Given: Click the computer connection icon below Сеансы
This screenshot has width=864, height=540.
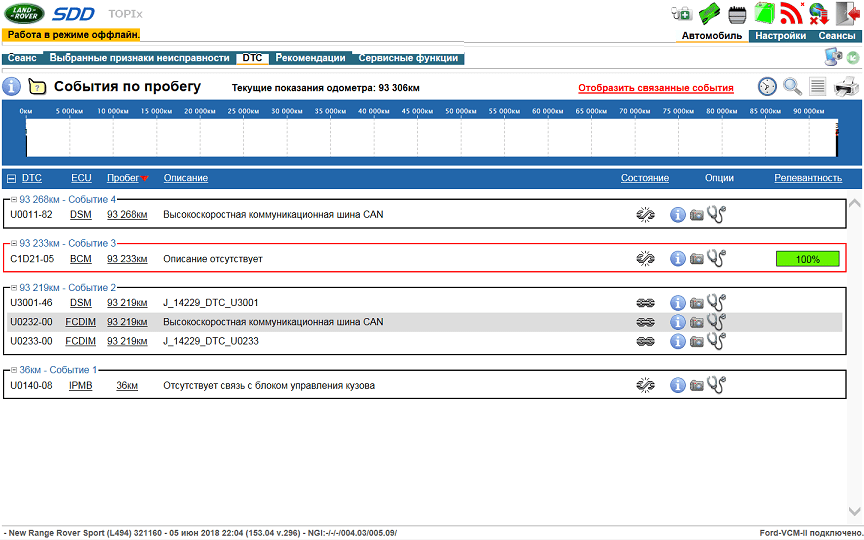Looking at the screenshot, I should pyautogui.click(x=833, y=57).
